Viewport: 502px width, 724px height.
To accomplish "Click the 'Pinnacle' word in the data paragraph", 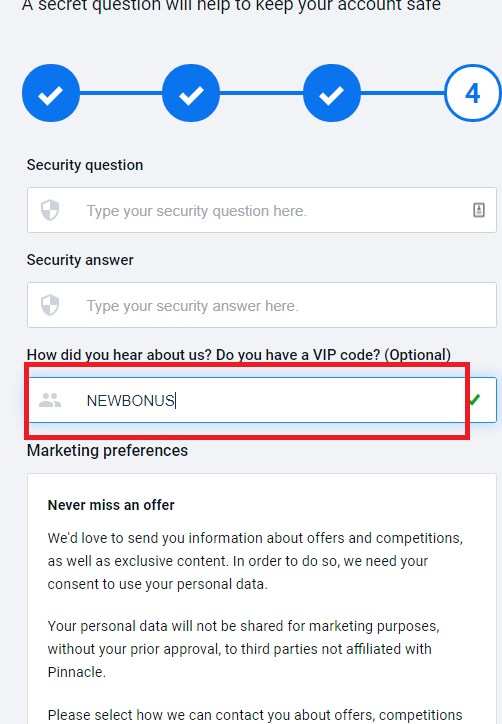I will pyautogui.click(x=77, y=672).
